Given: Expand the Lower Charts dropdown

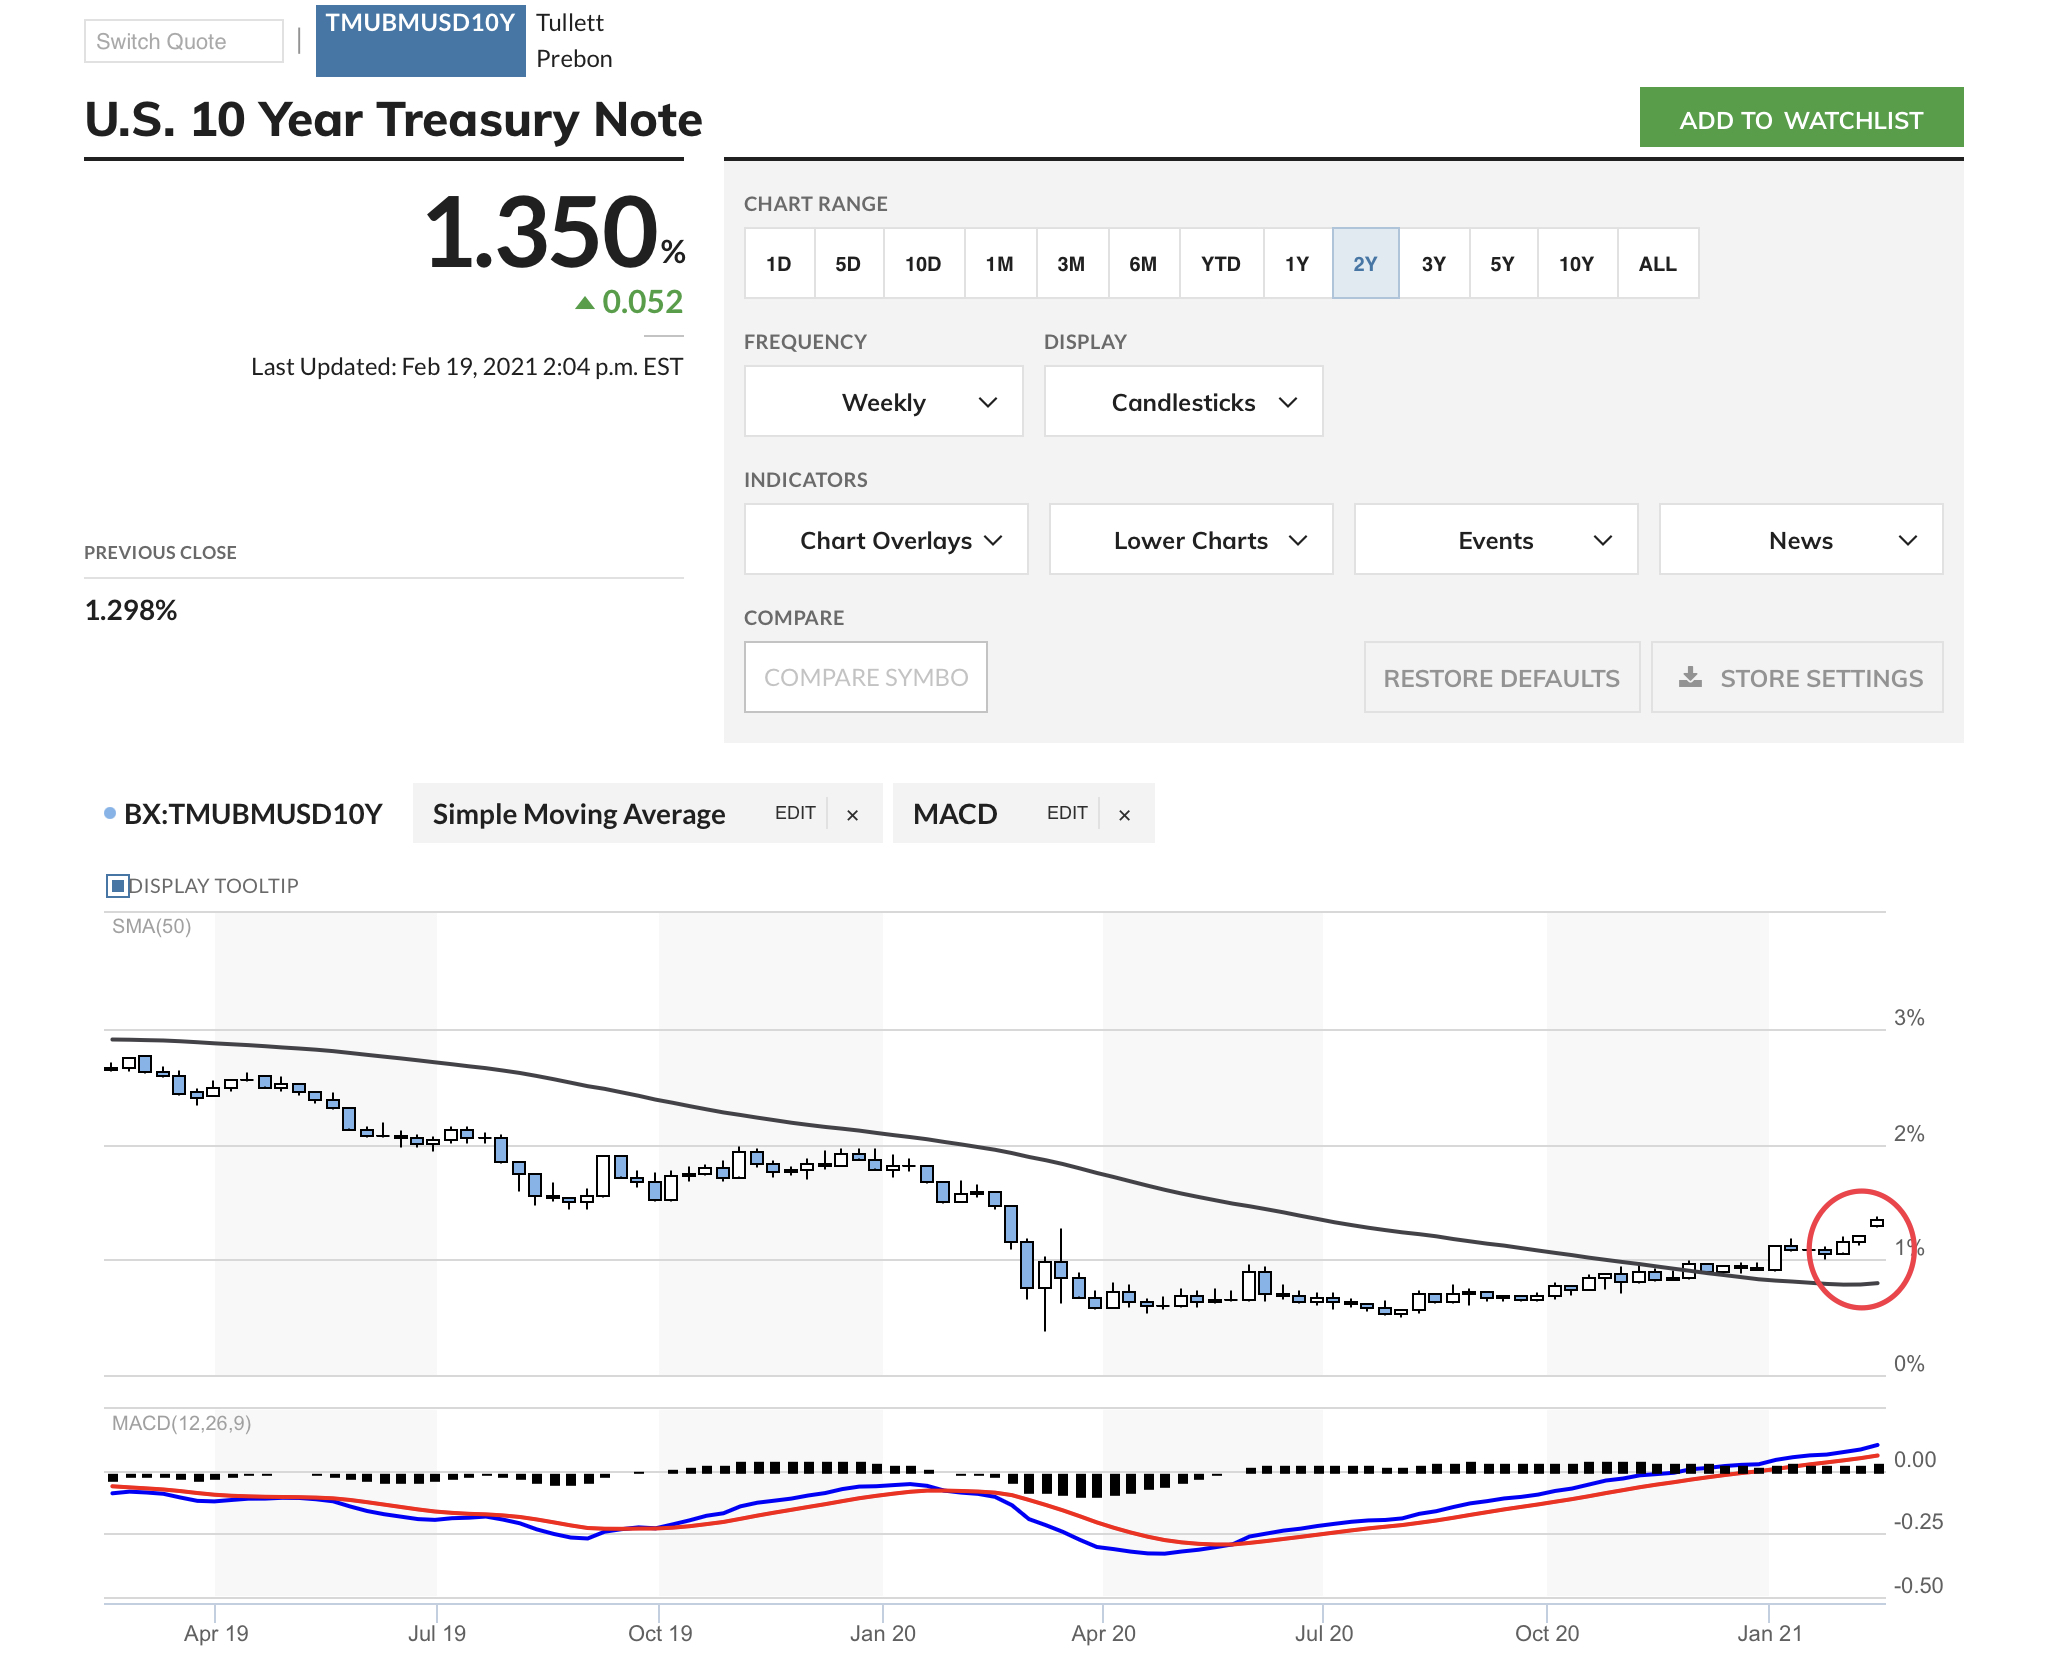Looking at the screenshot, I should 1190,540.
